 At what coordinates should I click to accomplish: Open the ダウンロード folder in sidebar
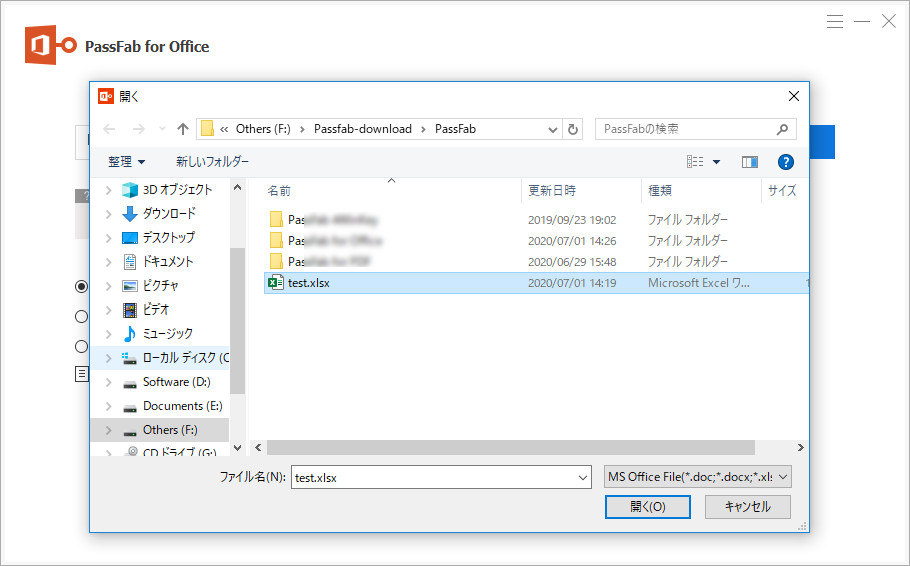(x=169, y=214)
